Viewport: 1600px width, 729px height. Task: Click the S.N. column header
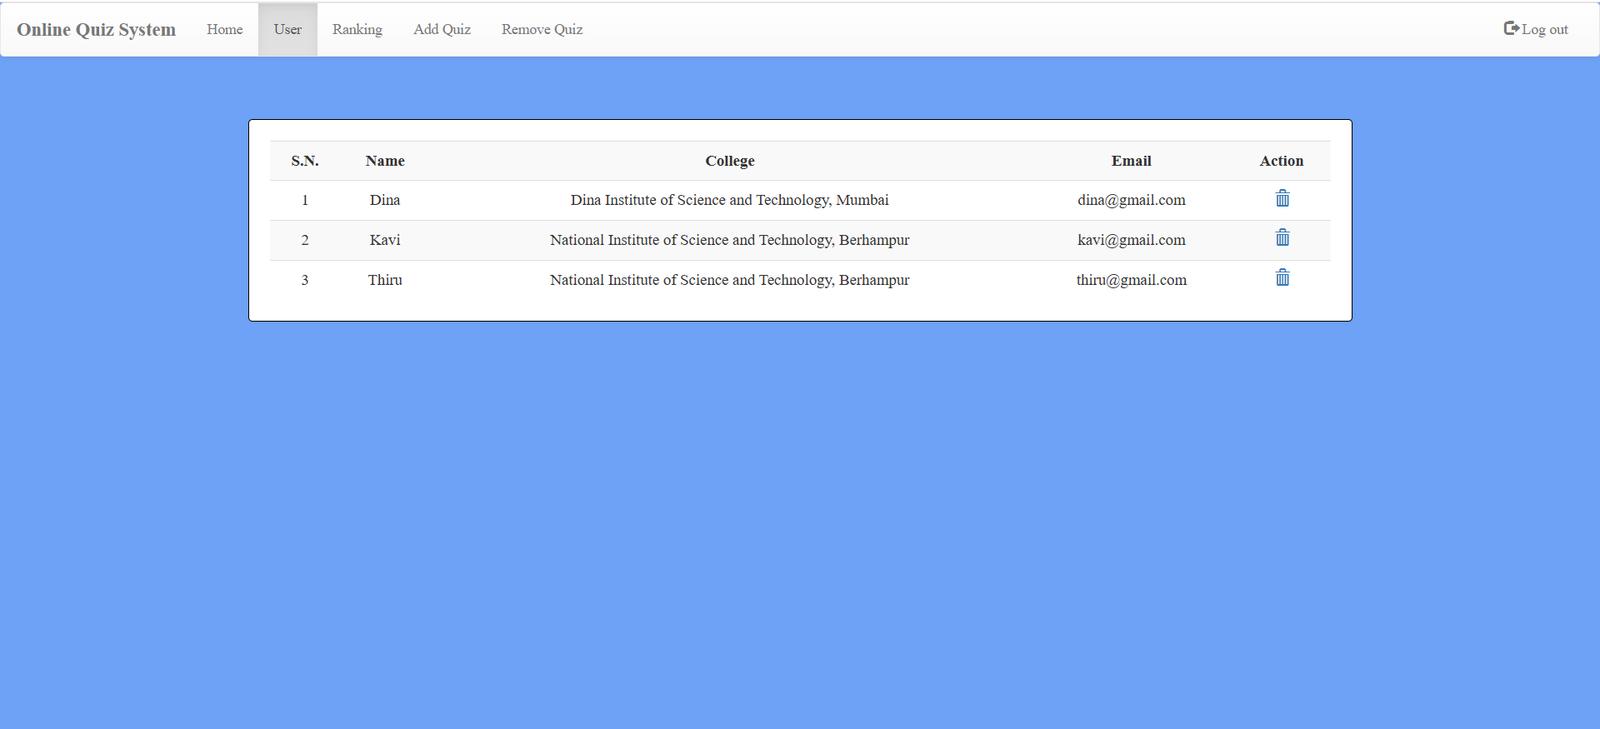tap(305, 161)
